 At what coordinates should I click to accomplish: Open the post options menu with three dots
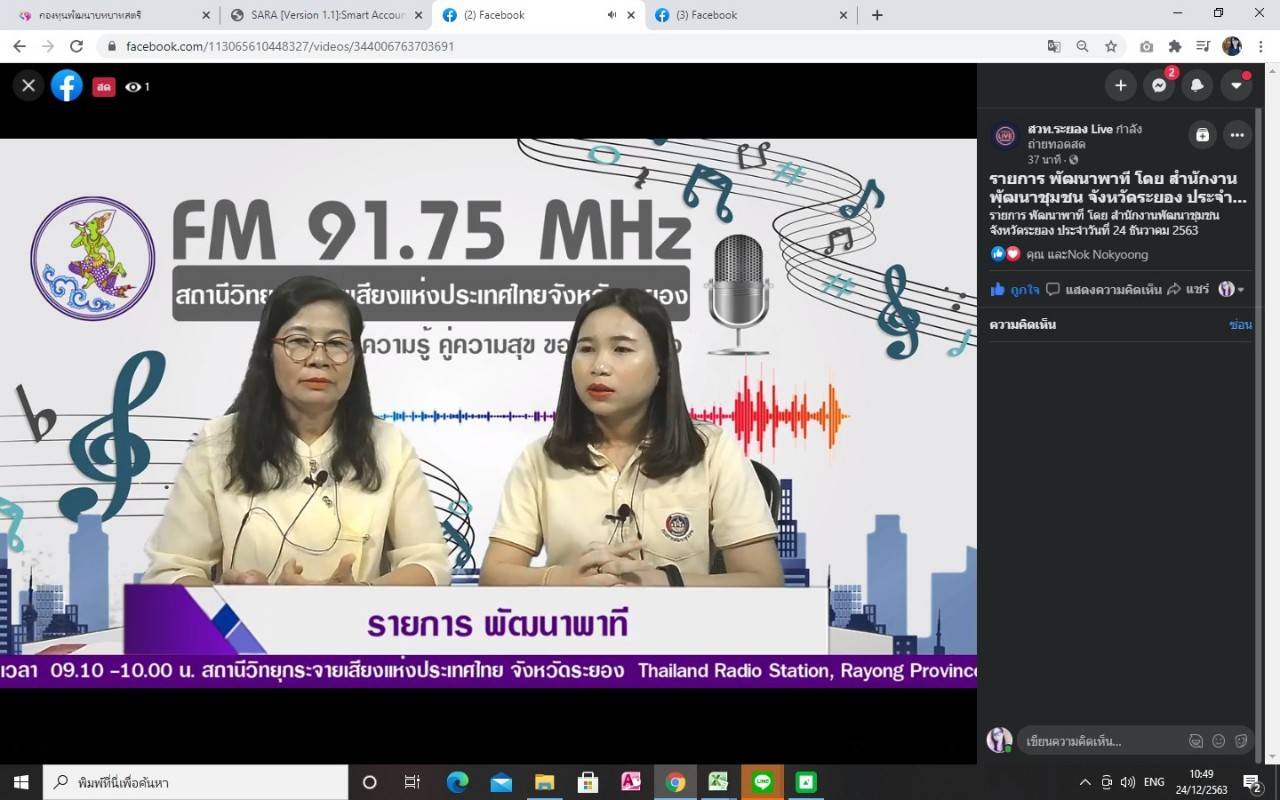click(1237, 135)
